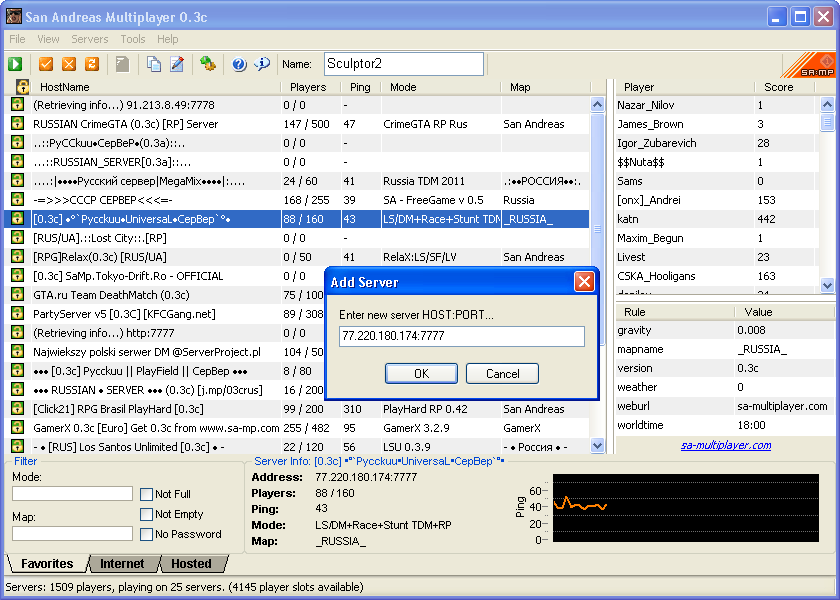Viewport: 840px width, 600px height.
Task: Switch to the Internet tab
Action: [122, 564]
